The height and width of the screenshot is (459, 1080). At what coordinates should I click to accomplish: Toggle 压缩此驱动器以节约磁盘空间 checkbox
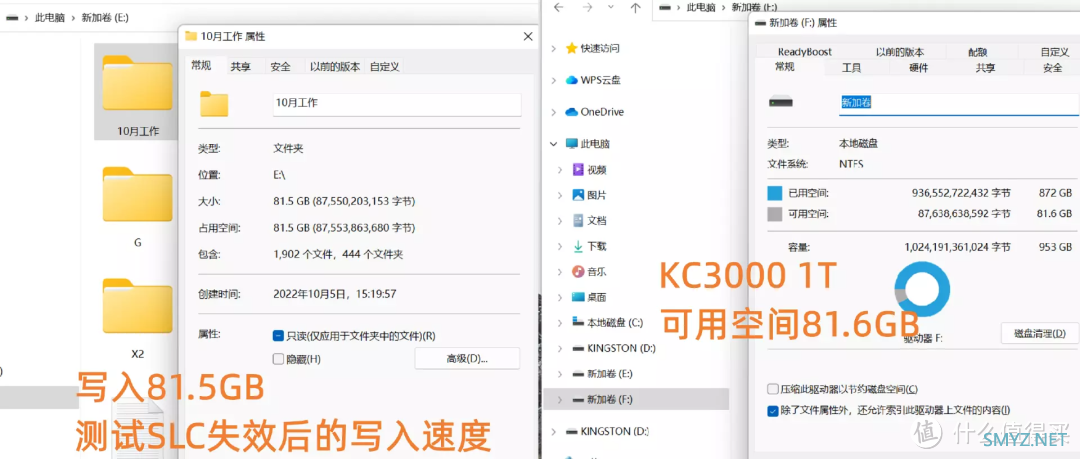(773, 389)
